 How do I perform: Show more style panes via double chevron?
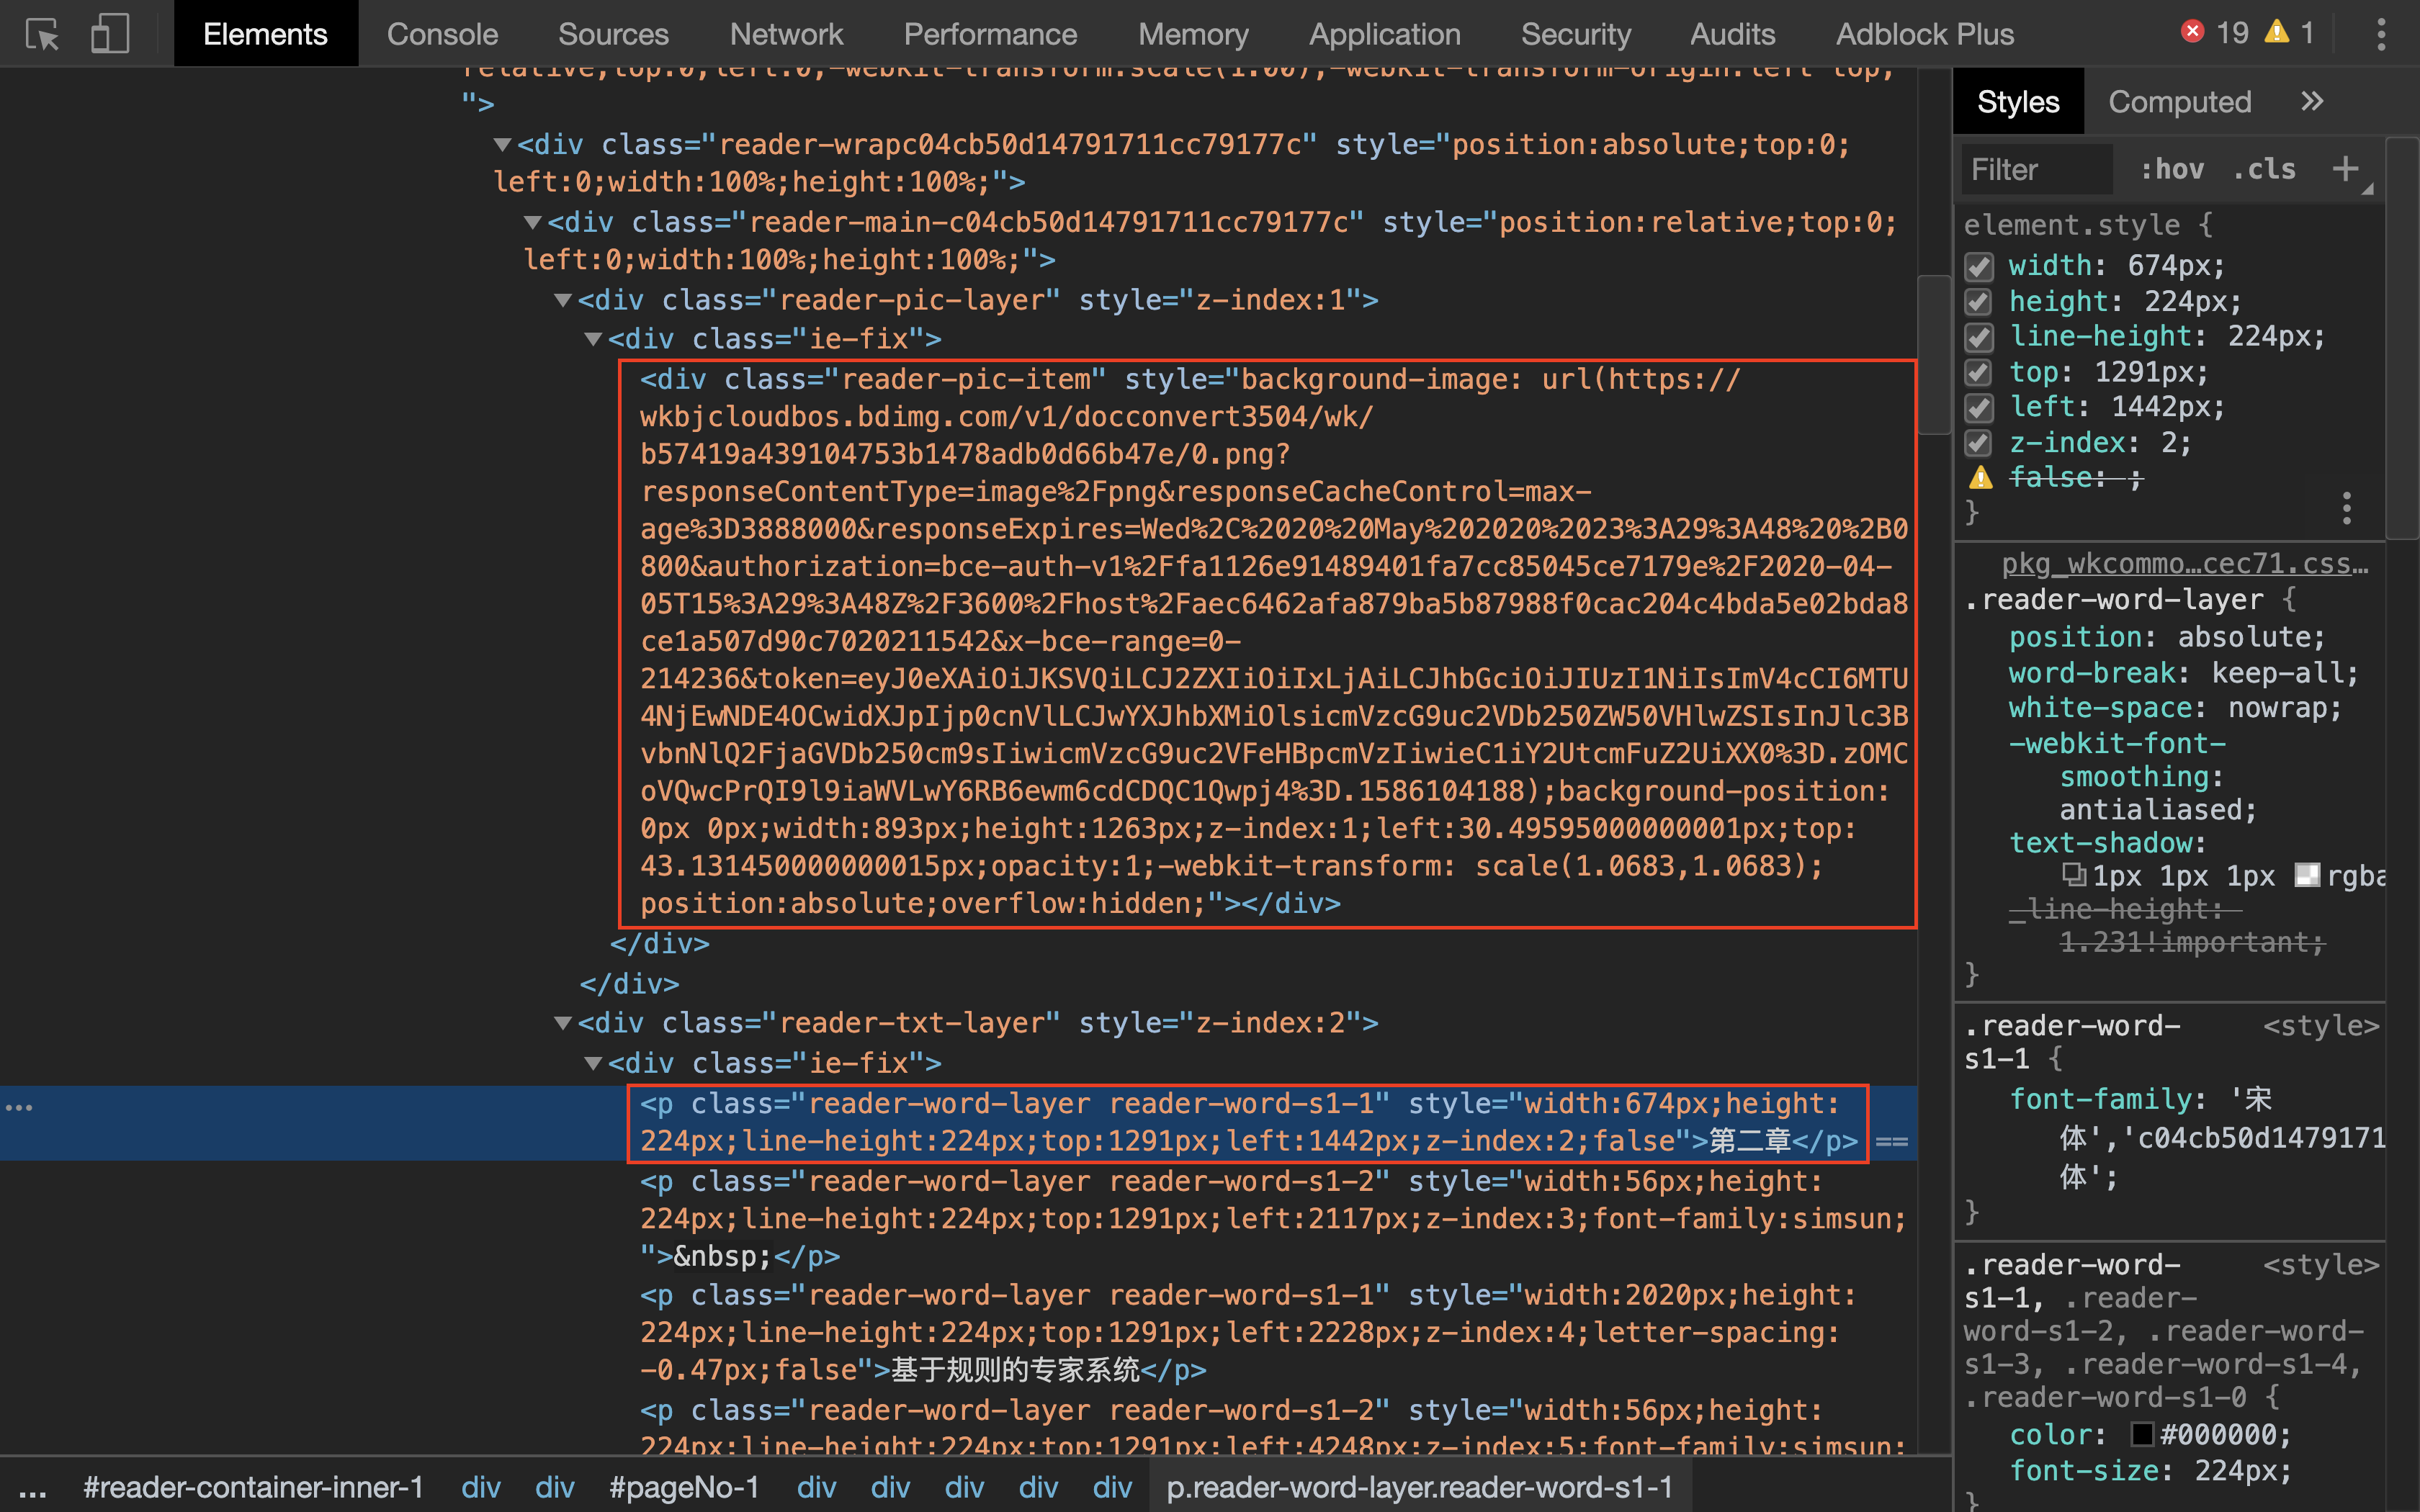coord(2312,101)
